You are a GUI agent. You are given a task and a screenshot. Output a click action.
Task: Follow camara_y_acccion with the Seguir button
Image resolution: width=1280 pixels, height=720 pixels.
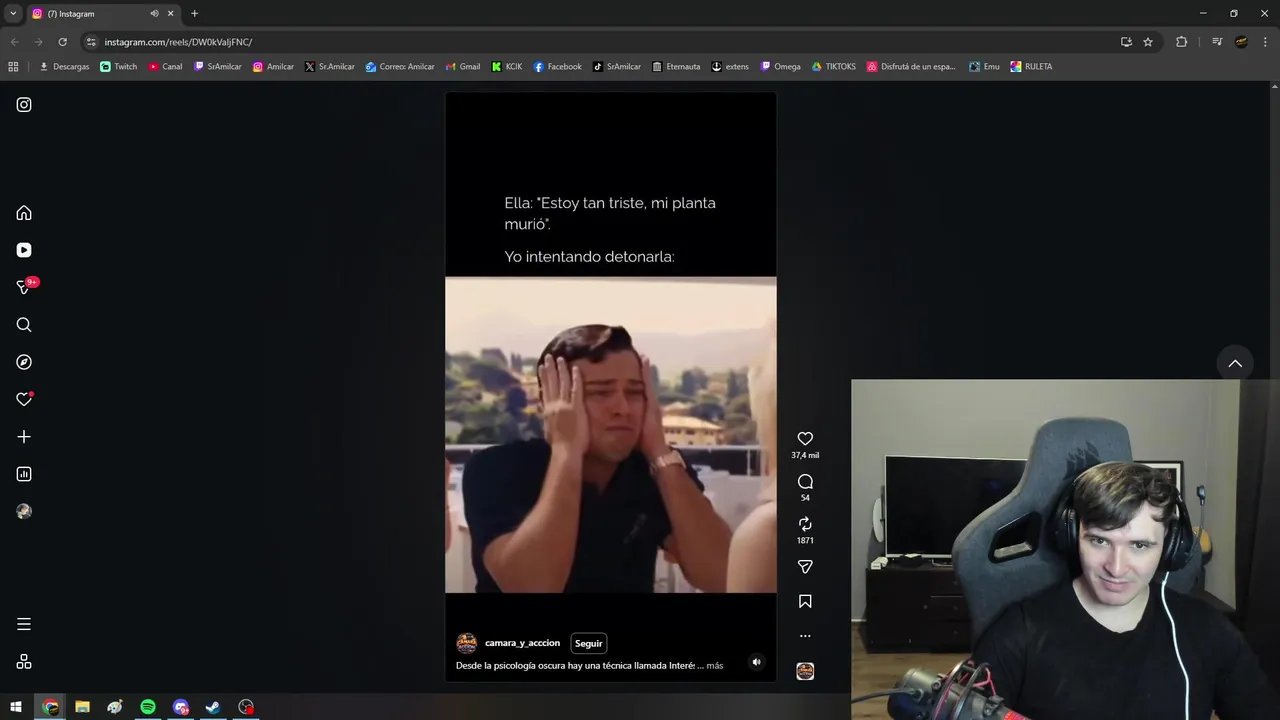click(589, 643)
